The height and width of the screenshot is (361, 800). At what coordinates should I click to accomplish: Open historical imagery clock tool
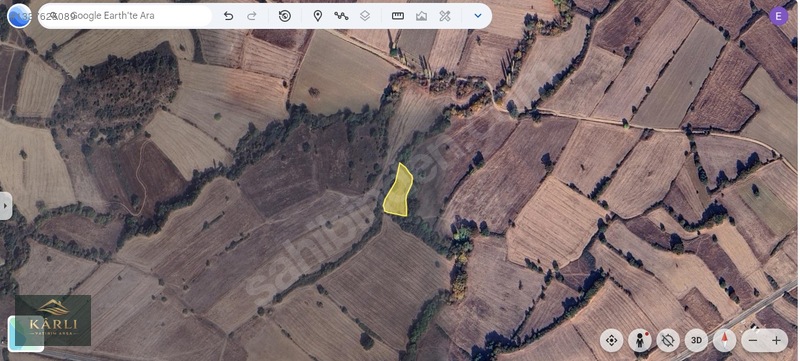[285, 16]
